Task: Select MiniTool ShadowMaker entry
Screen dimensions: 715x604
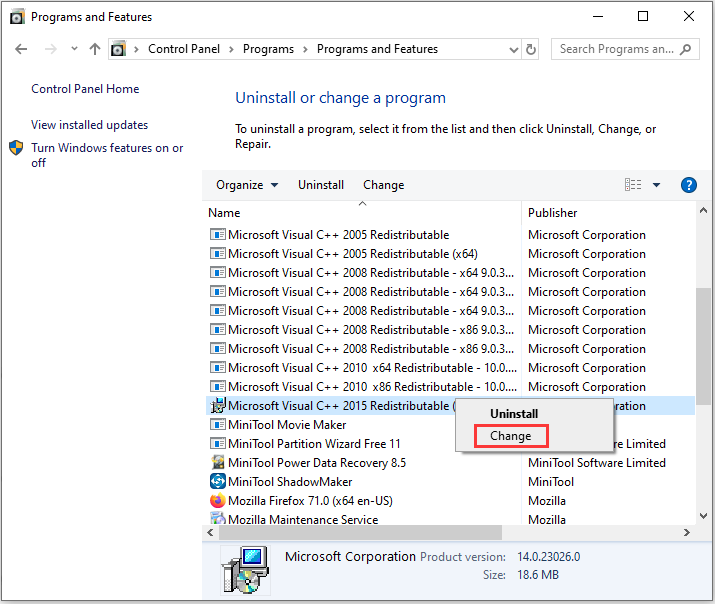Action: (290, 482)
